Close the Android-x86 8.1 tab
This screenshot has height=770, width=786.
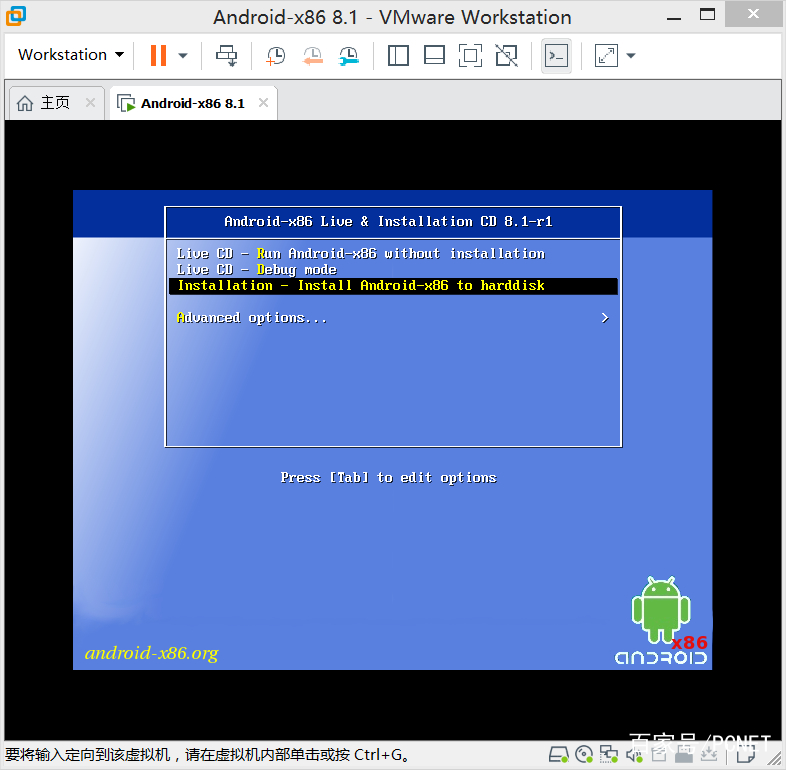click(263, 103)
